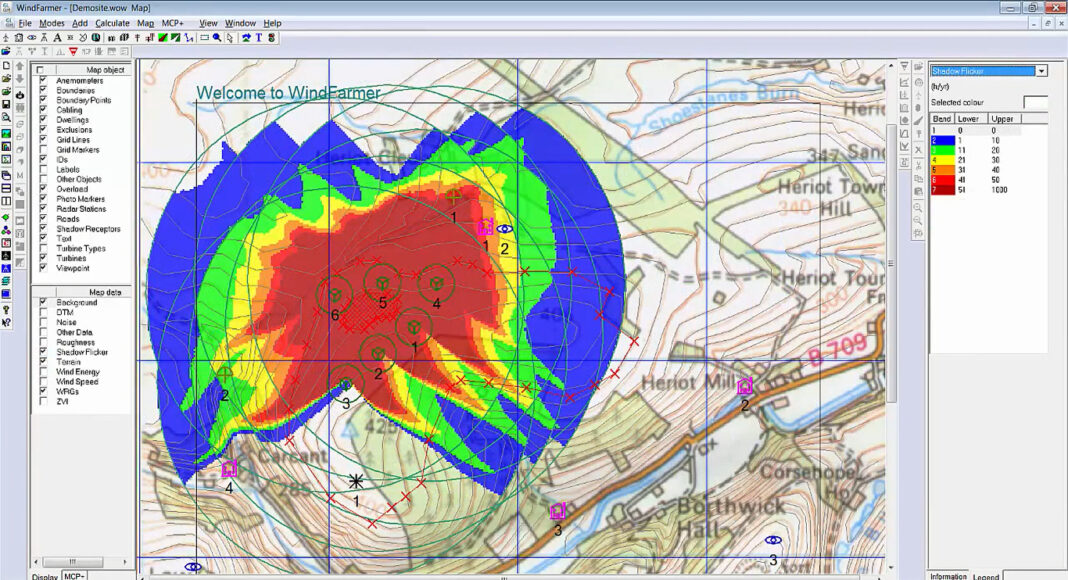Uncheck the Turbines map object checkbox

click(x=42, y=258)
